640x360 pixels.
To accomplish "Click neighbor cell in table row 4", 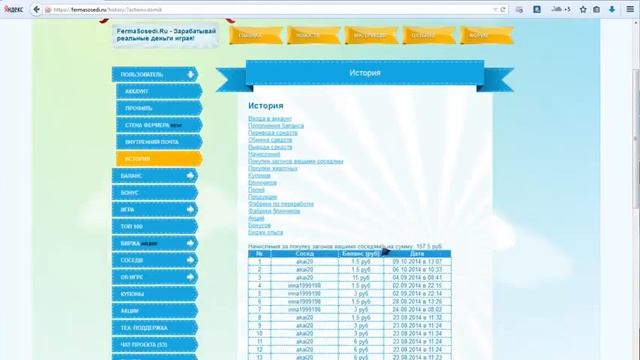I will pyautogui.click(x=304, y=286).
